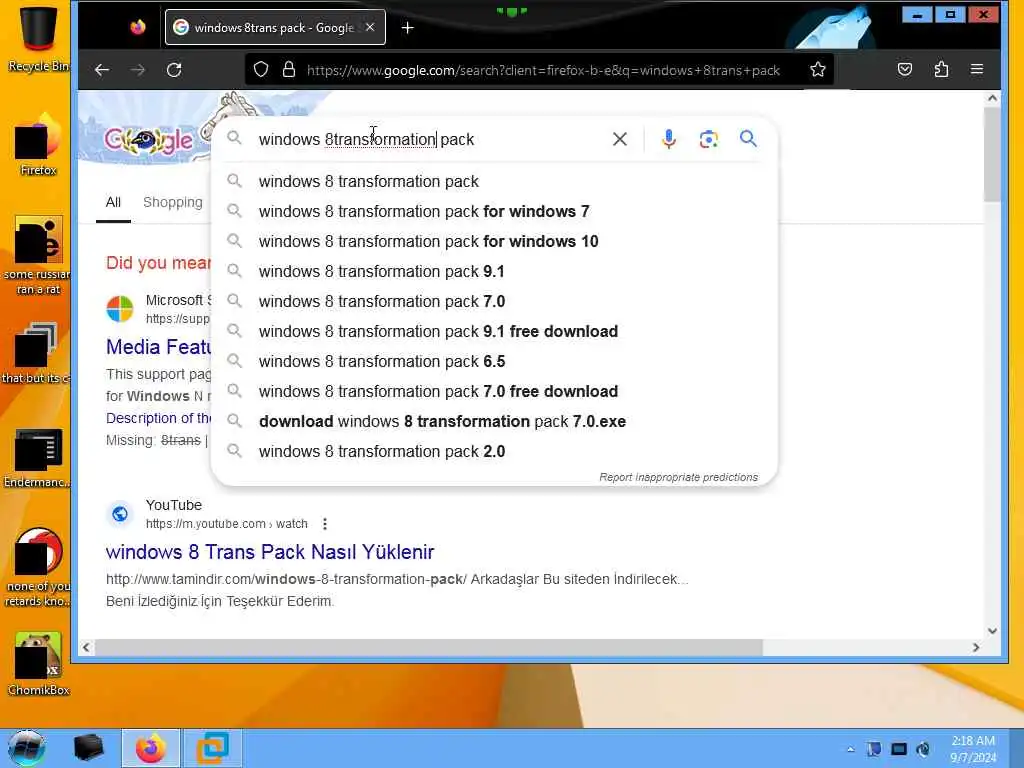Pick the suggestion 'pack 7.0 free download'
This screenshot has width=1024, height=768.
pyautogui.click(x=494, y=391)
